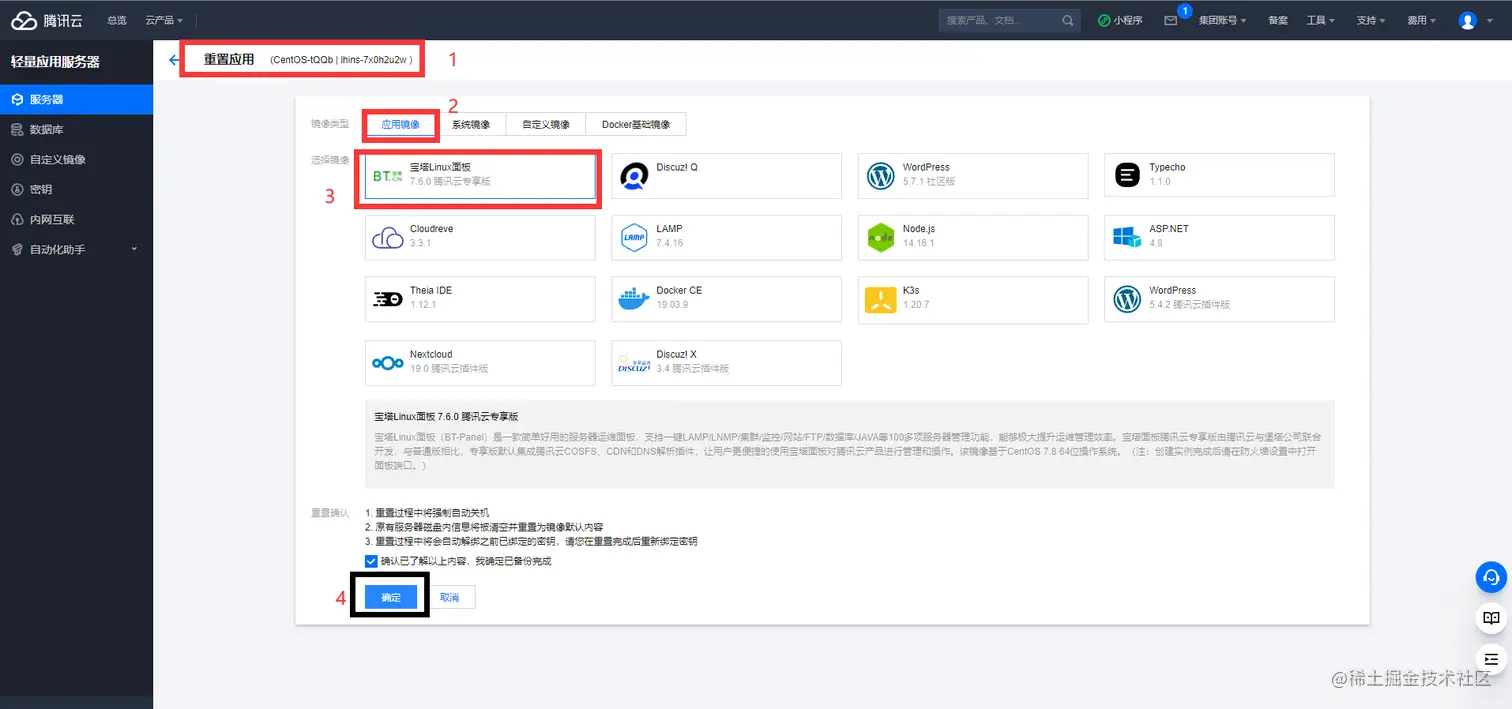Screen dimensions: 1512x709
Task: Click the 1.20.7 version text under K3s
Action: click(x=915, y=304)
